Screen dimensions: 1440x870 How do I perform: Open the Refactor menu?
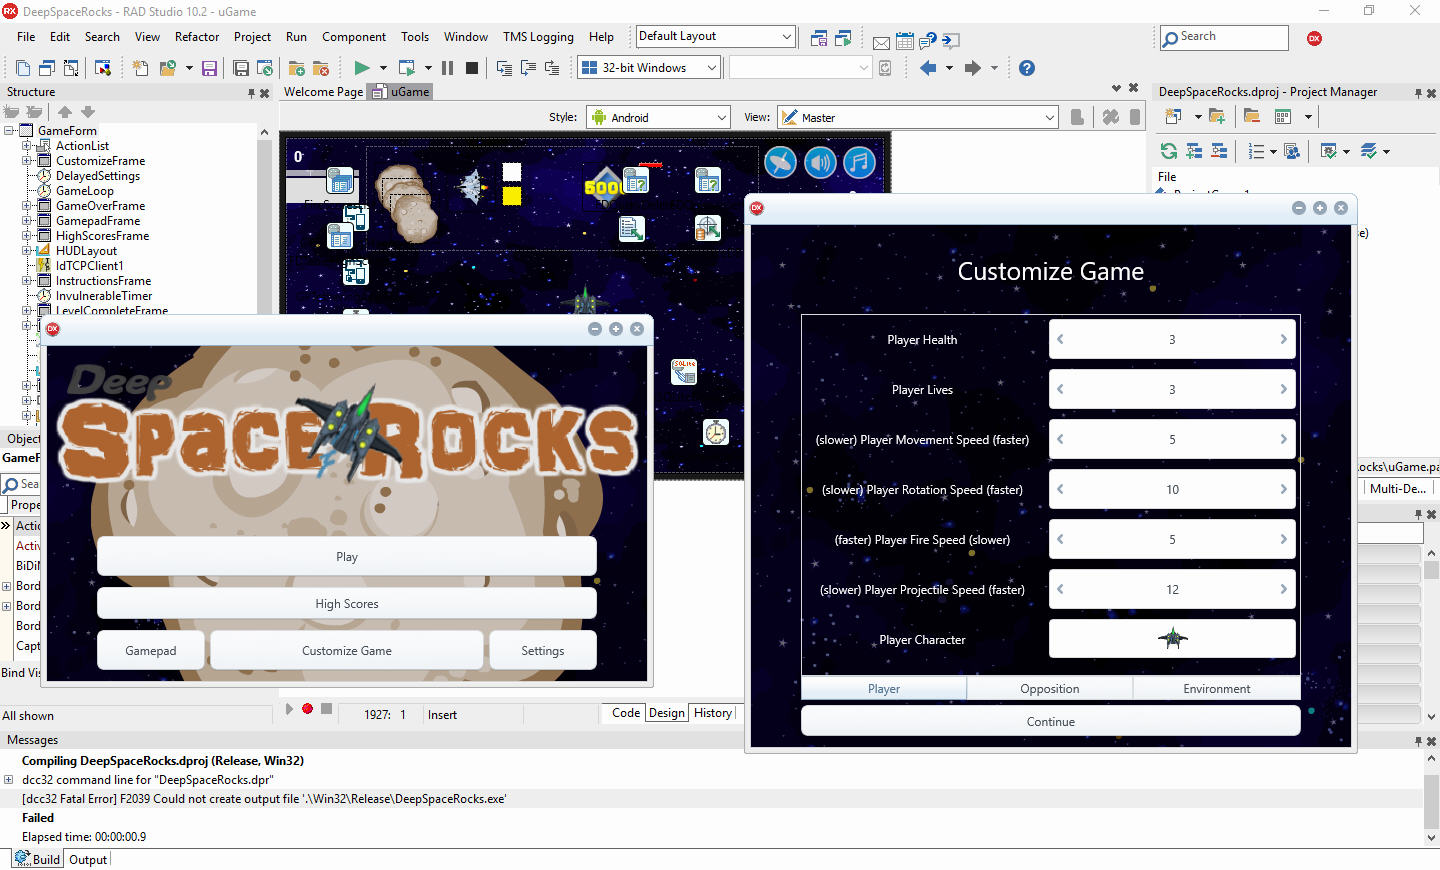coord(196,37)
